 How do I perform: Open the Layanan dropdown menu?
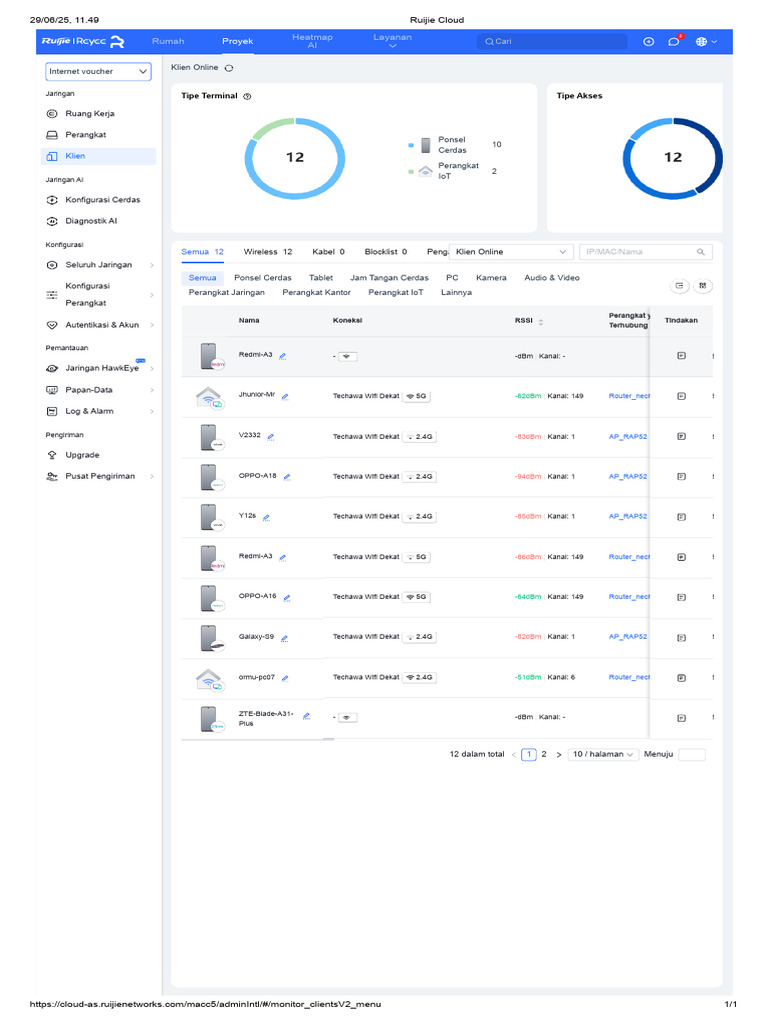coord(392,41)
